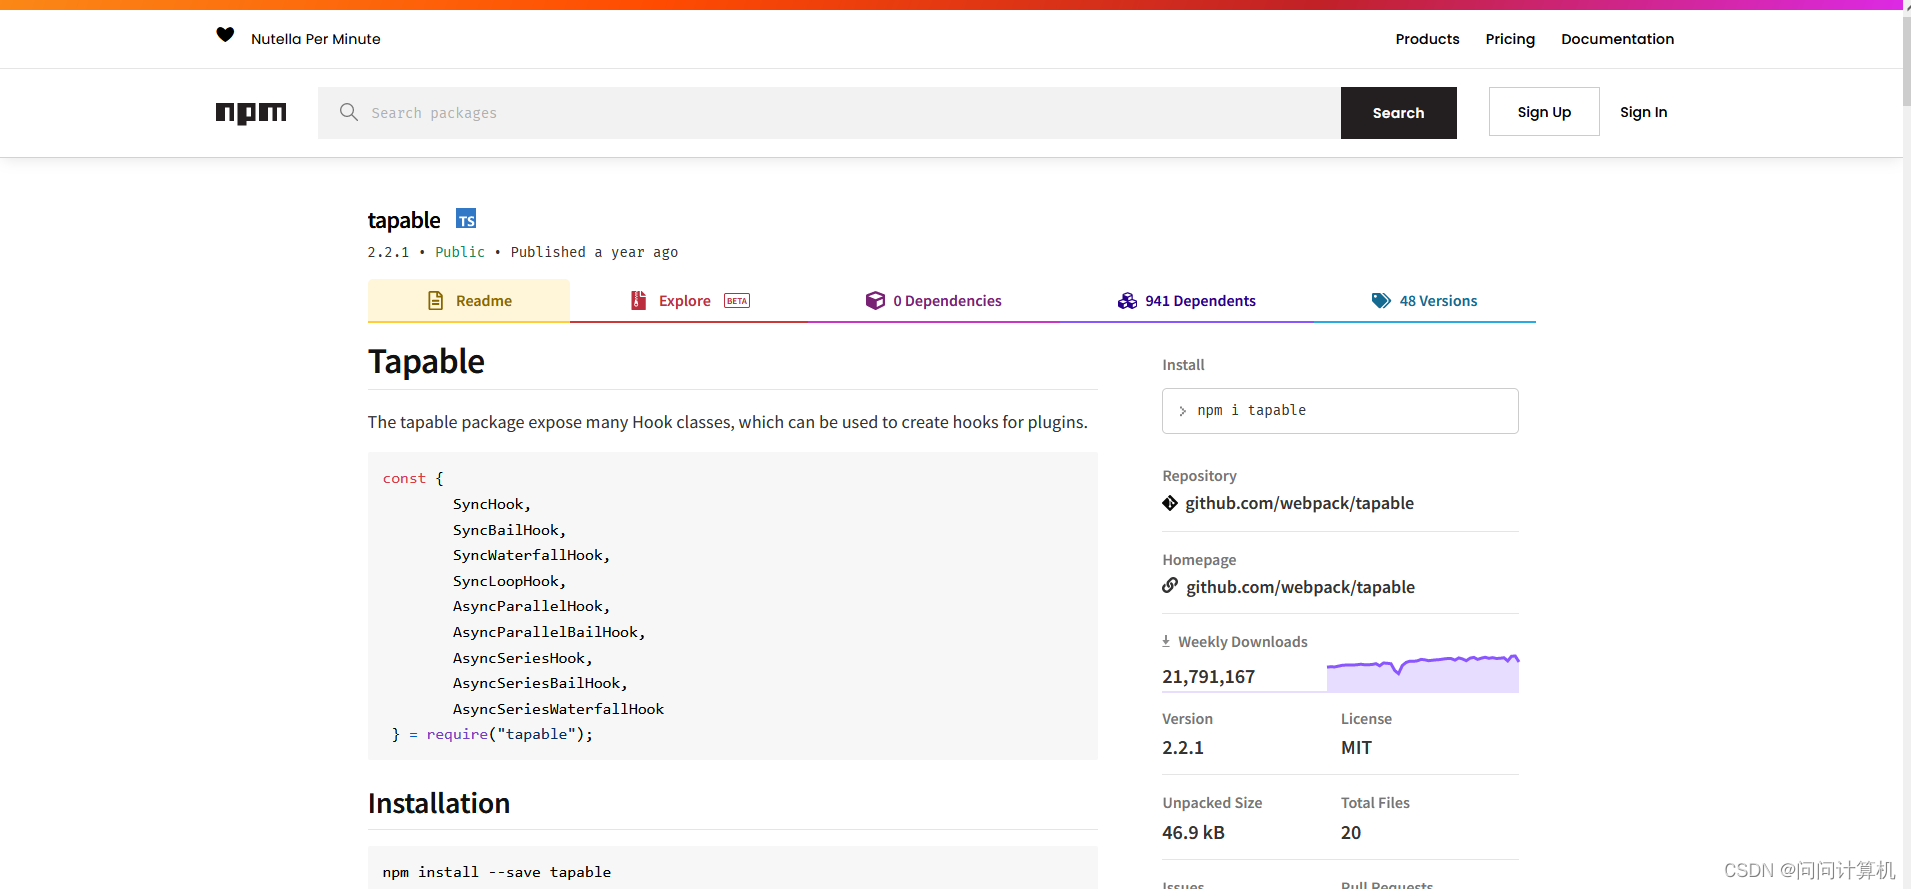Click the install command prompt chevron
1911x889 pixels.
pos(1182,411)
